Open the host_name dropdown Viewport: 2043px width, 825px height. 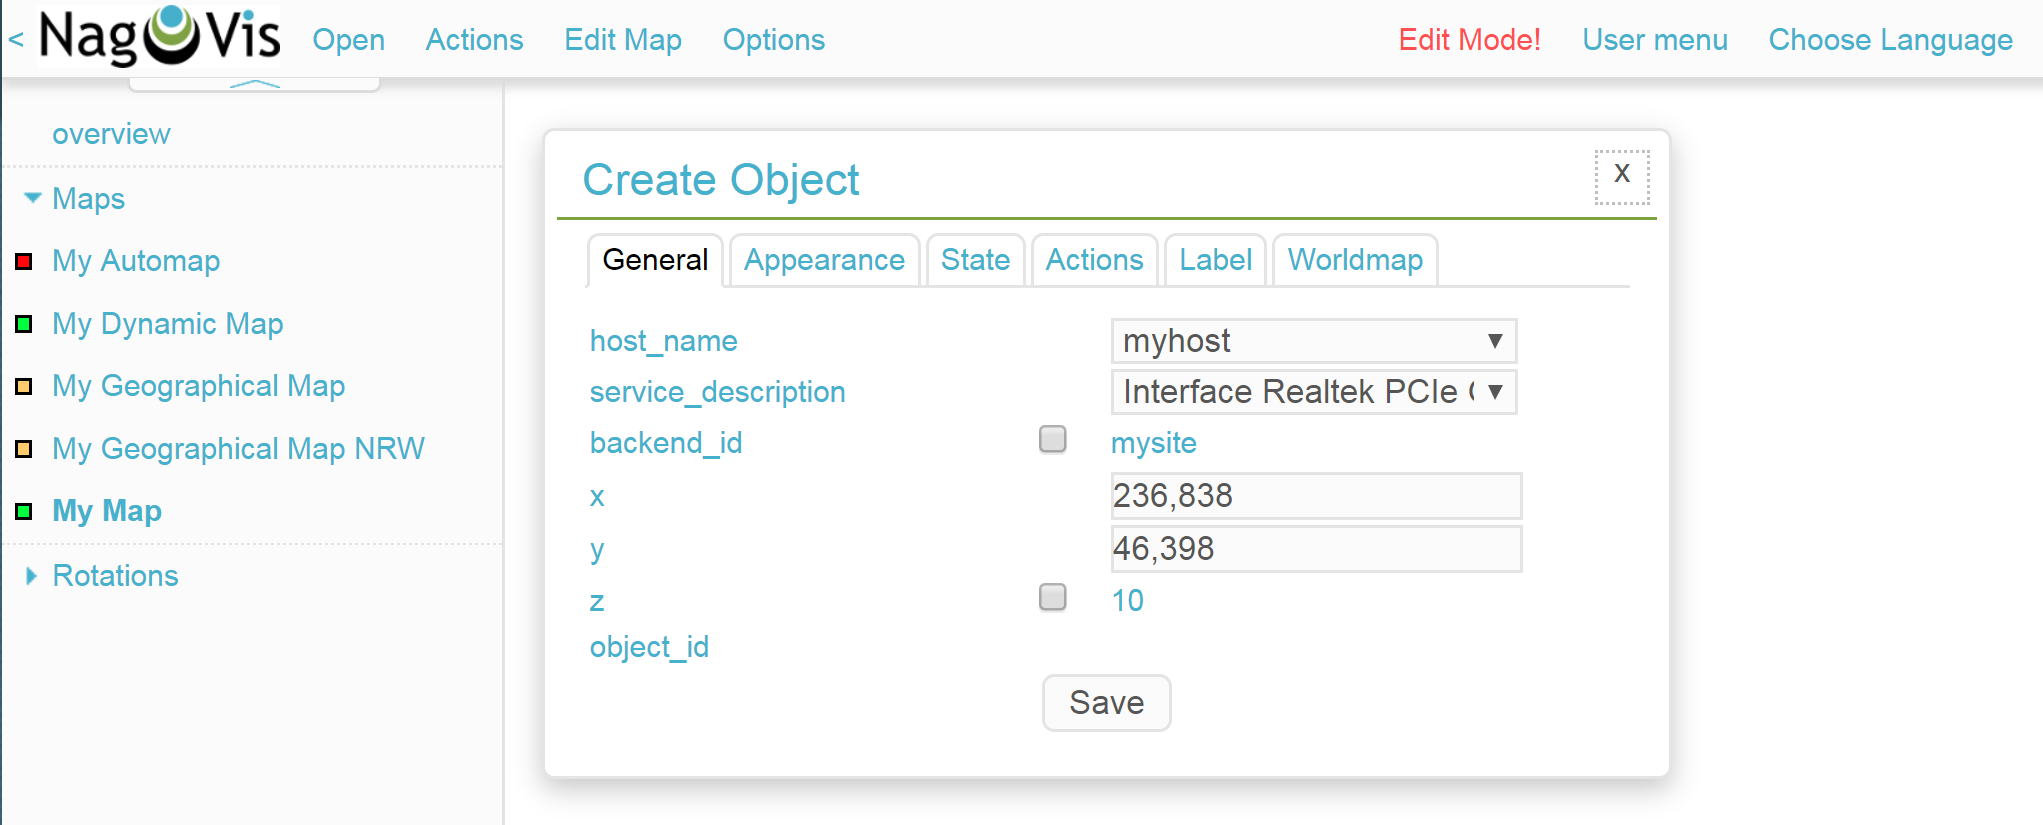1313,341
